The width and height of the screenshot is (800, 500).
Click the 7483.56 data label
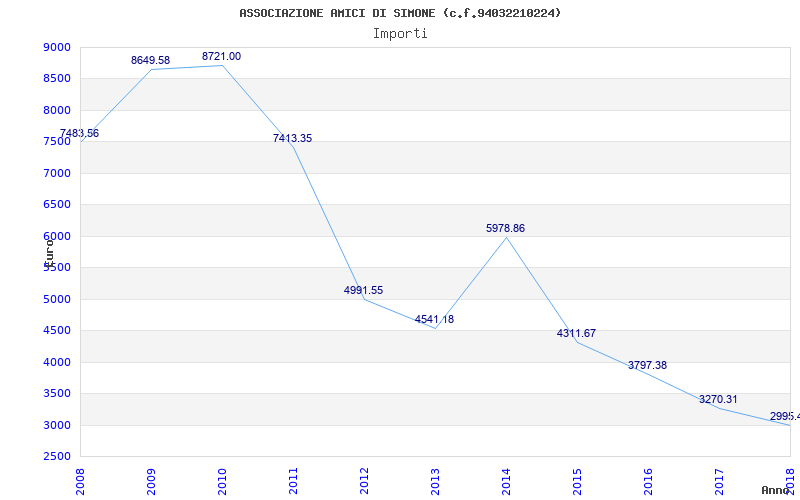point(80,133)
